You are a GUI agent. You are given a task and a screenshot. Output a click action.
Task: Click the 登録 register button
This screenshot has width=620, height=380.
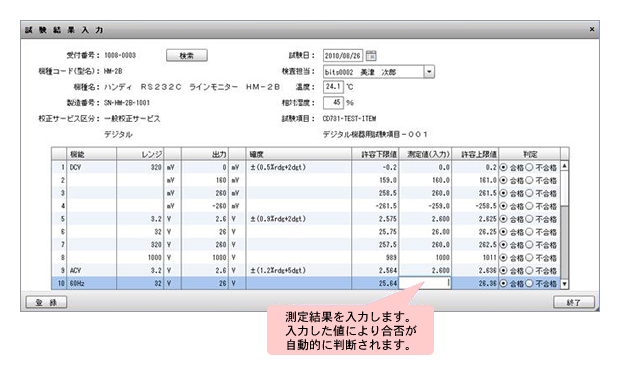tap(46, 302)
